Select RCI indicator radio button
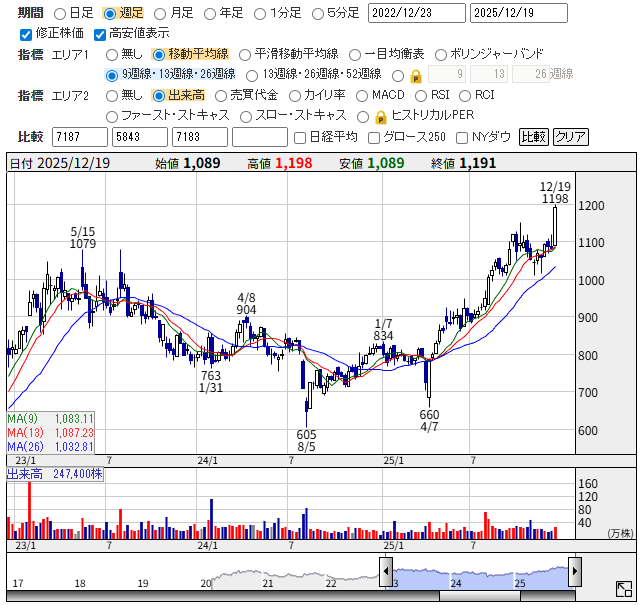The height and width of the screenshot is (605, 641). click(465, 96)
